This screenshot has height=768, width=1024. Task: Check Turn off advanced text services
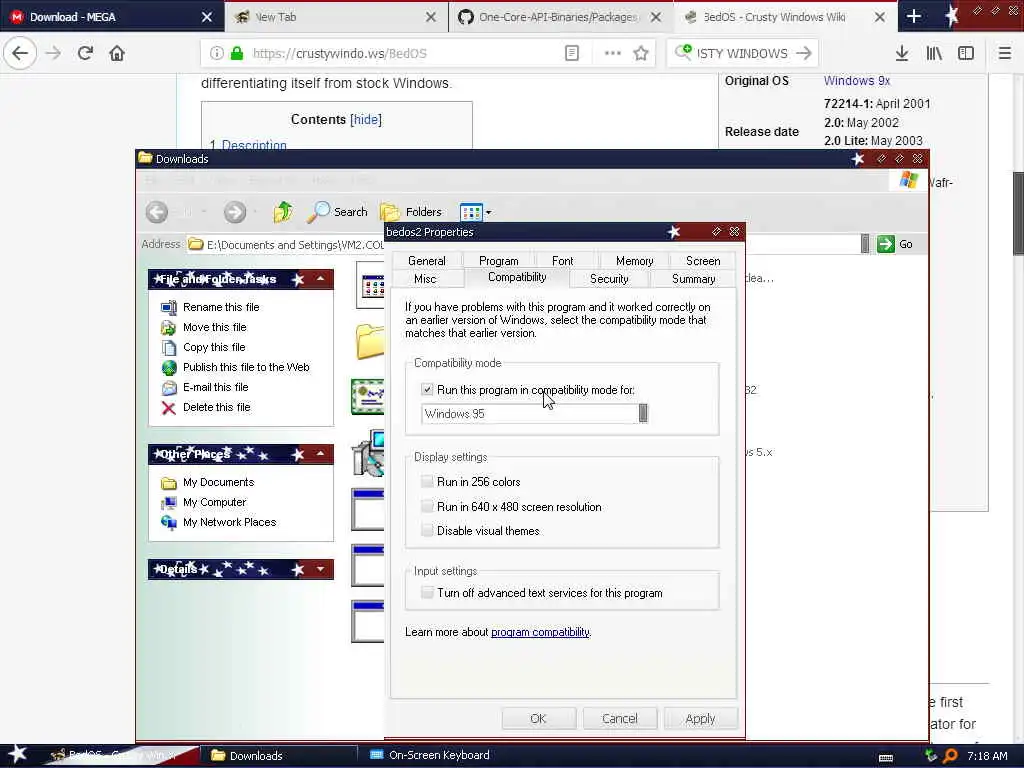tap(427, 593)
